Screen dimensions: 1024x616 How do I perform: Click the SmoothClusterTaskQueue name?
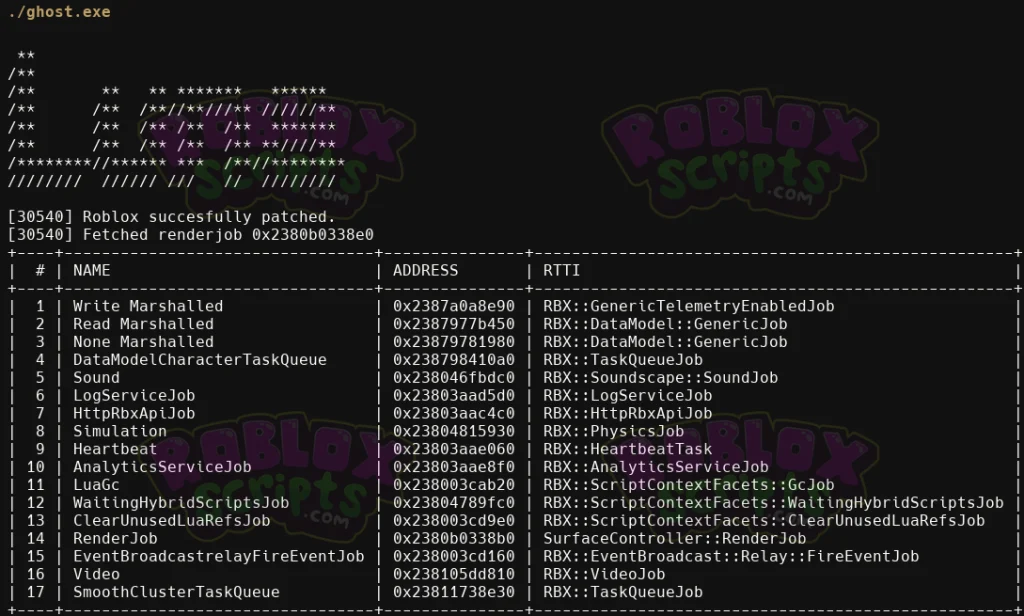pyautogui.click(x=176, y=592)
